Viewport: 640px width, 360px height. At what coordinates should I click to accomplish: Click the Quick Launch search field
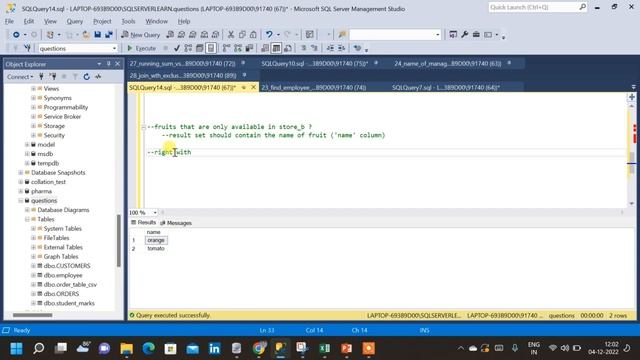[x=538, y=7]
